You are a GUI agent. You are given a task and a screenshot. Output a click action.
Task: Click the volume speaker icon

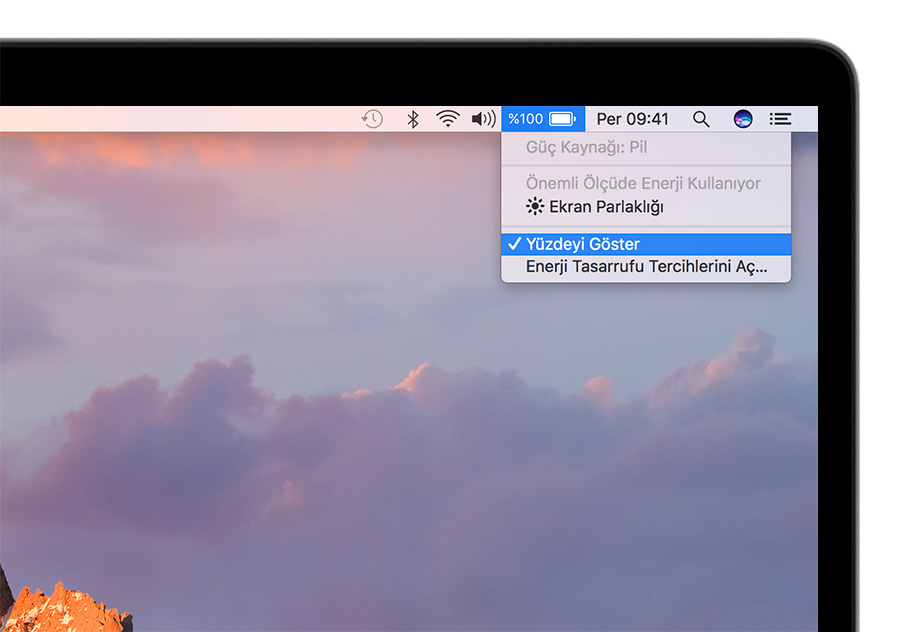[483, 119]
